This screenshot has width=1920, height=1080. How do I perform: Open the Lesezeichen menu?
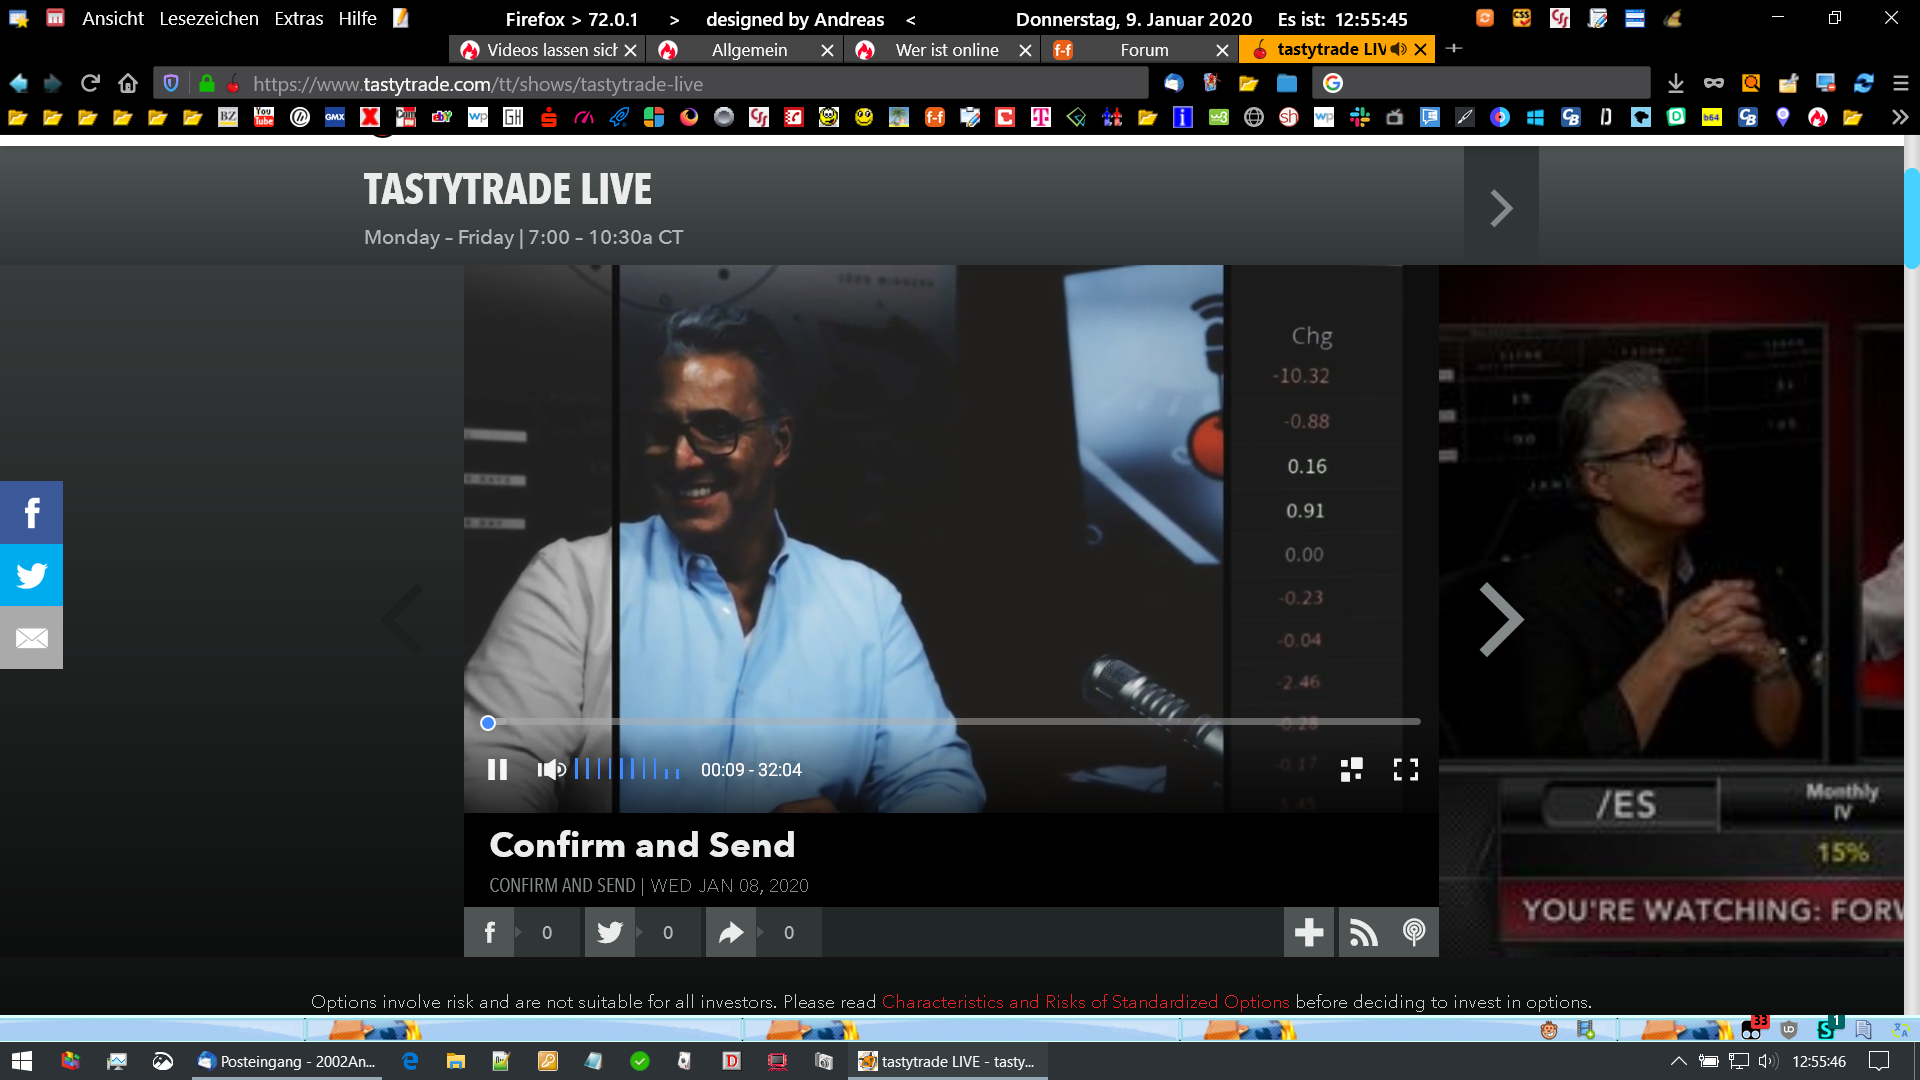(x=208, y=18)
